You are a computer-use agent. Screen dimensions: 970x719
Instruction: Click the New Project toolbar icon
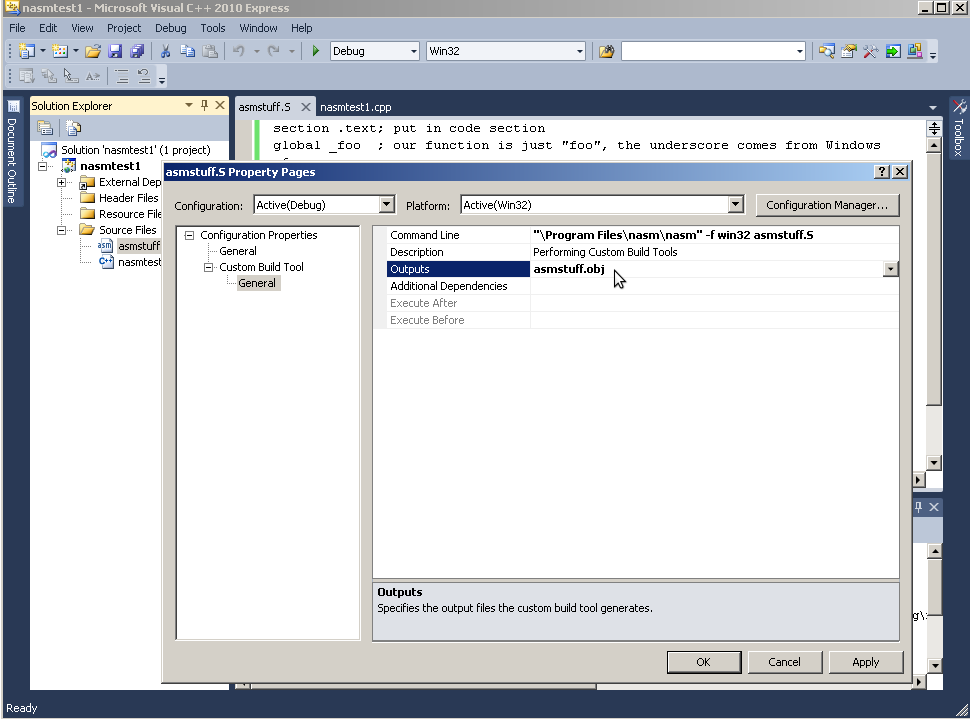pyautogui.click(x=27, y=51)
